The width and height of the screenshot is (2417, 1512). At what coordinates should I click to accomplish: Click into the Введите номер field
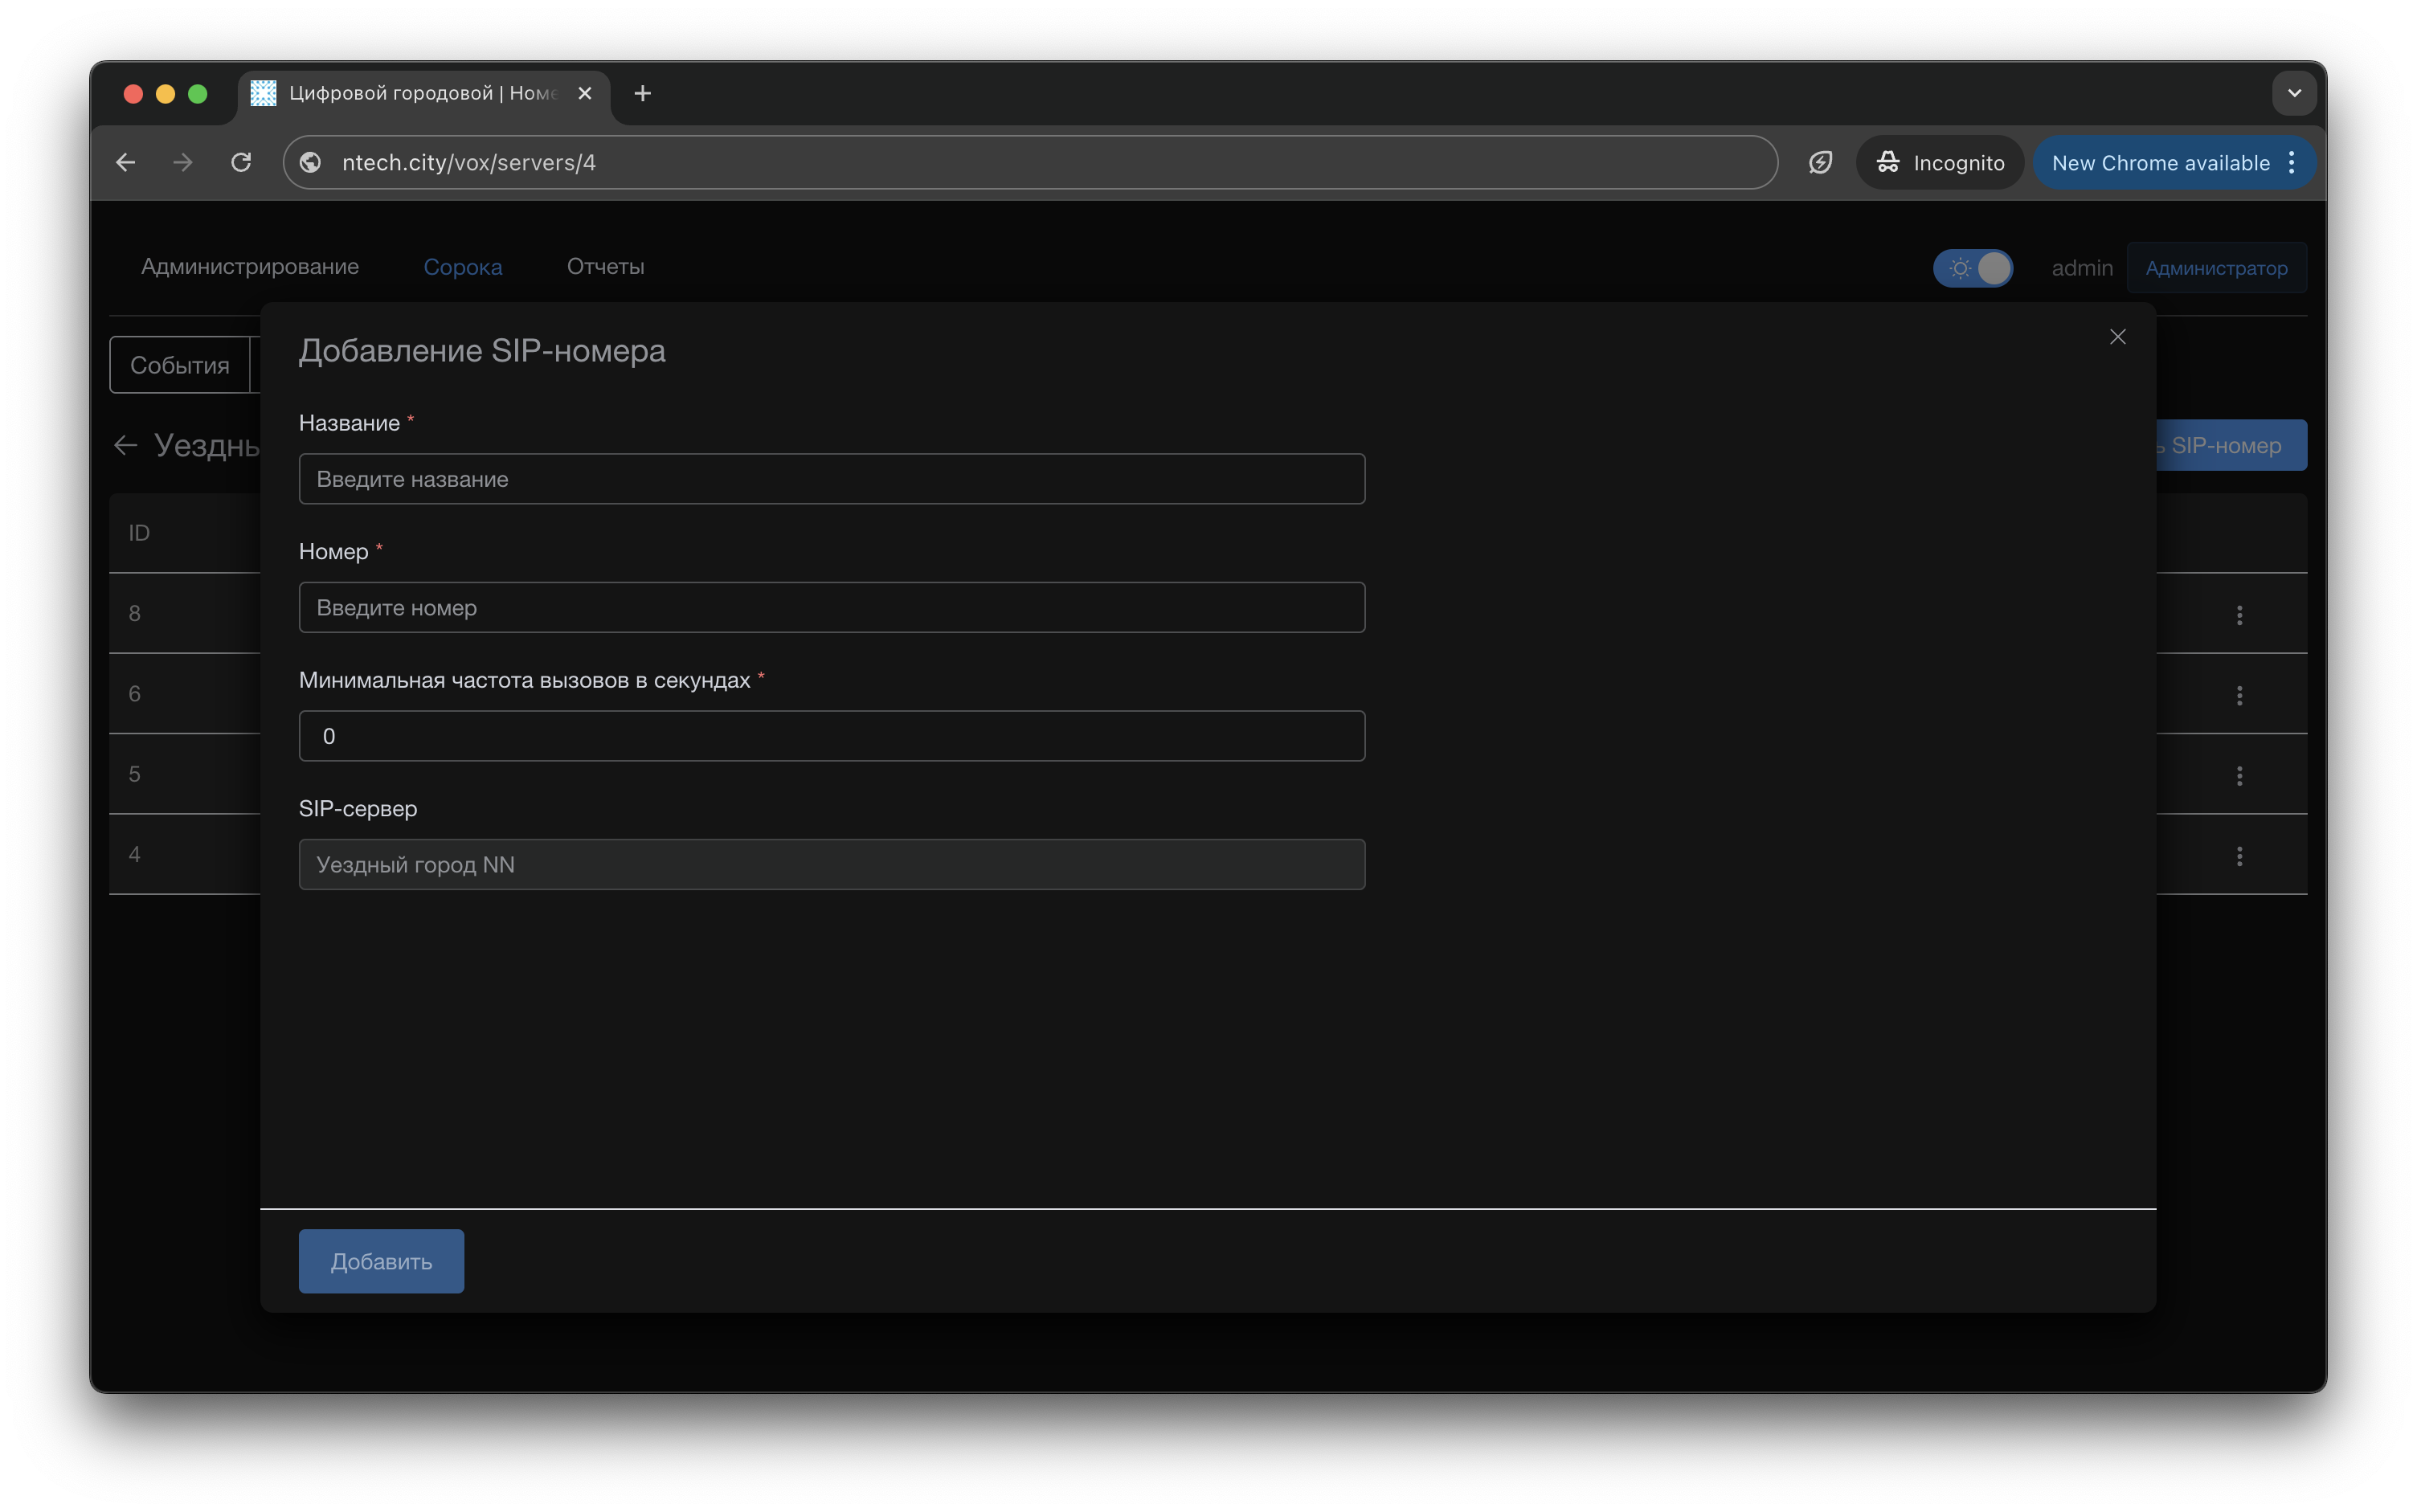831,607
